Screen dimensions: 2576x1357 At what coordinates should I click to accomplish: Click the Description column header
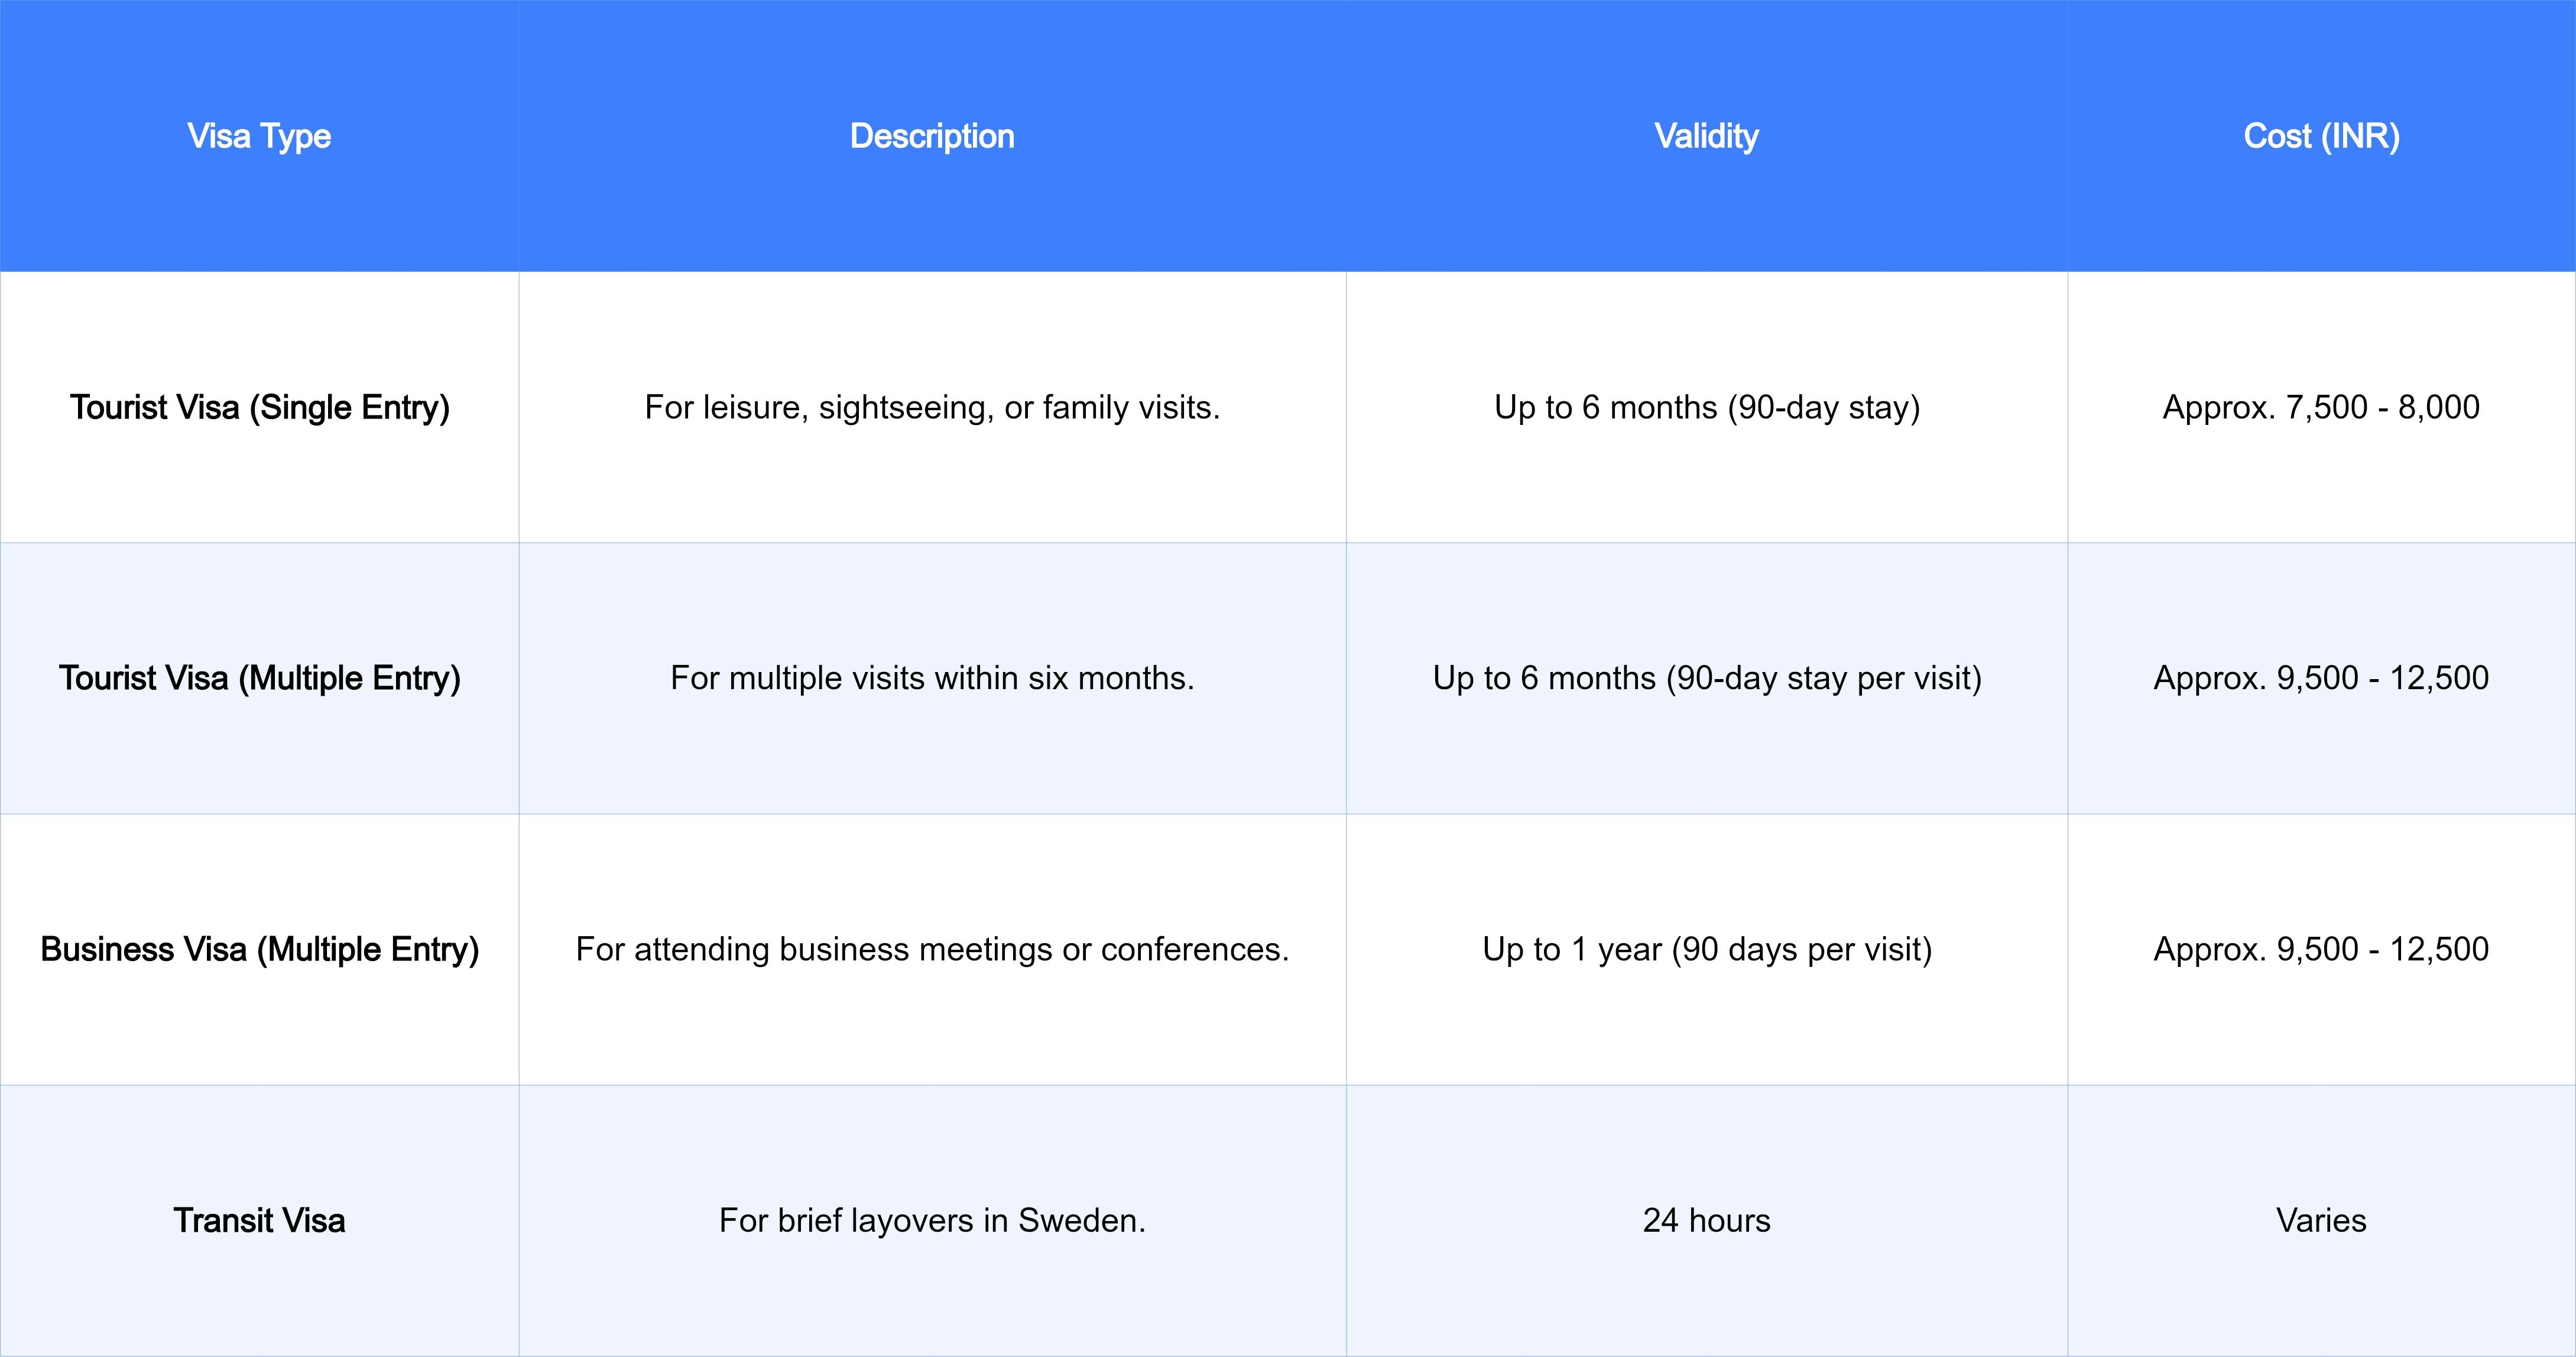click(932, 136)
